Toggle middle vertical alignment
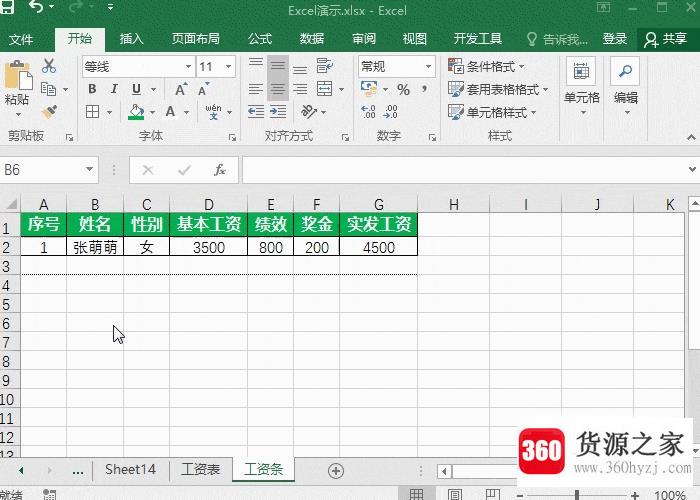This screenshot has width=700, height=500. pos(278,67)
